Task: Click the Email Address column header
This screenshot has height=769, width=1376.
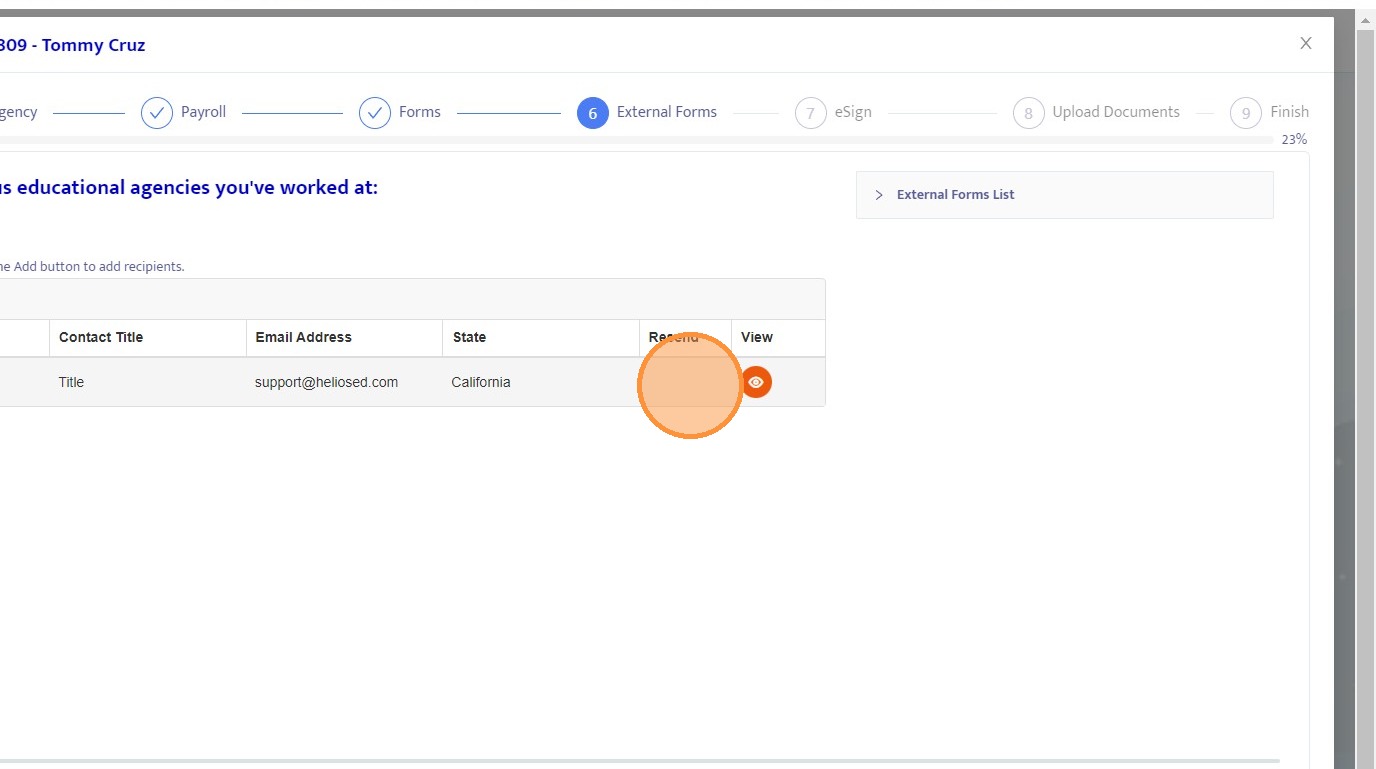Action: click(344, 338)
